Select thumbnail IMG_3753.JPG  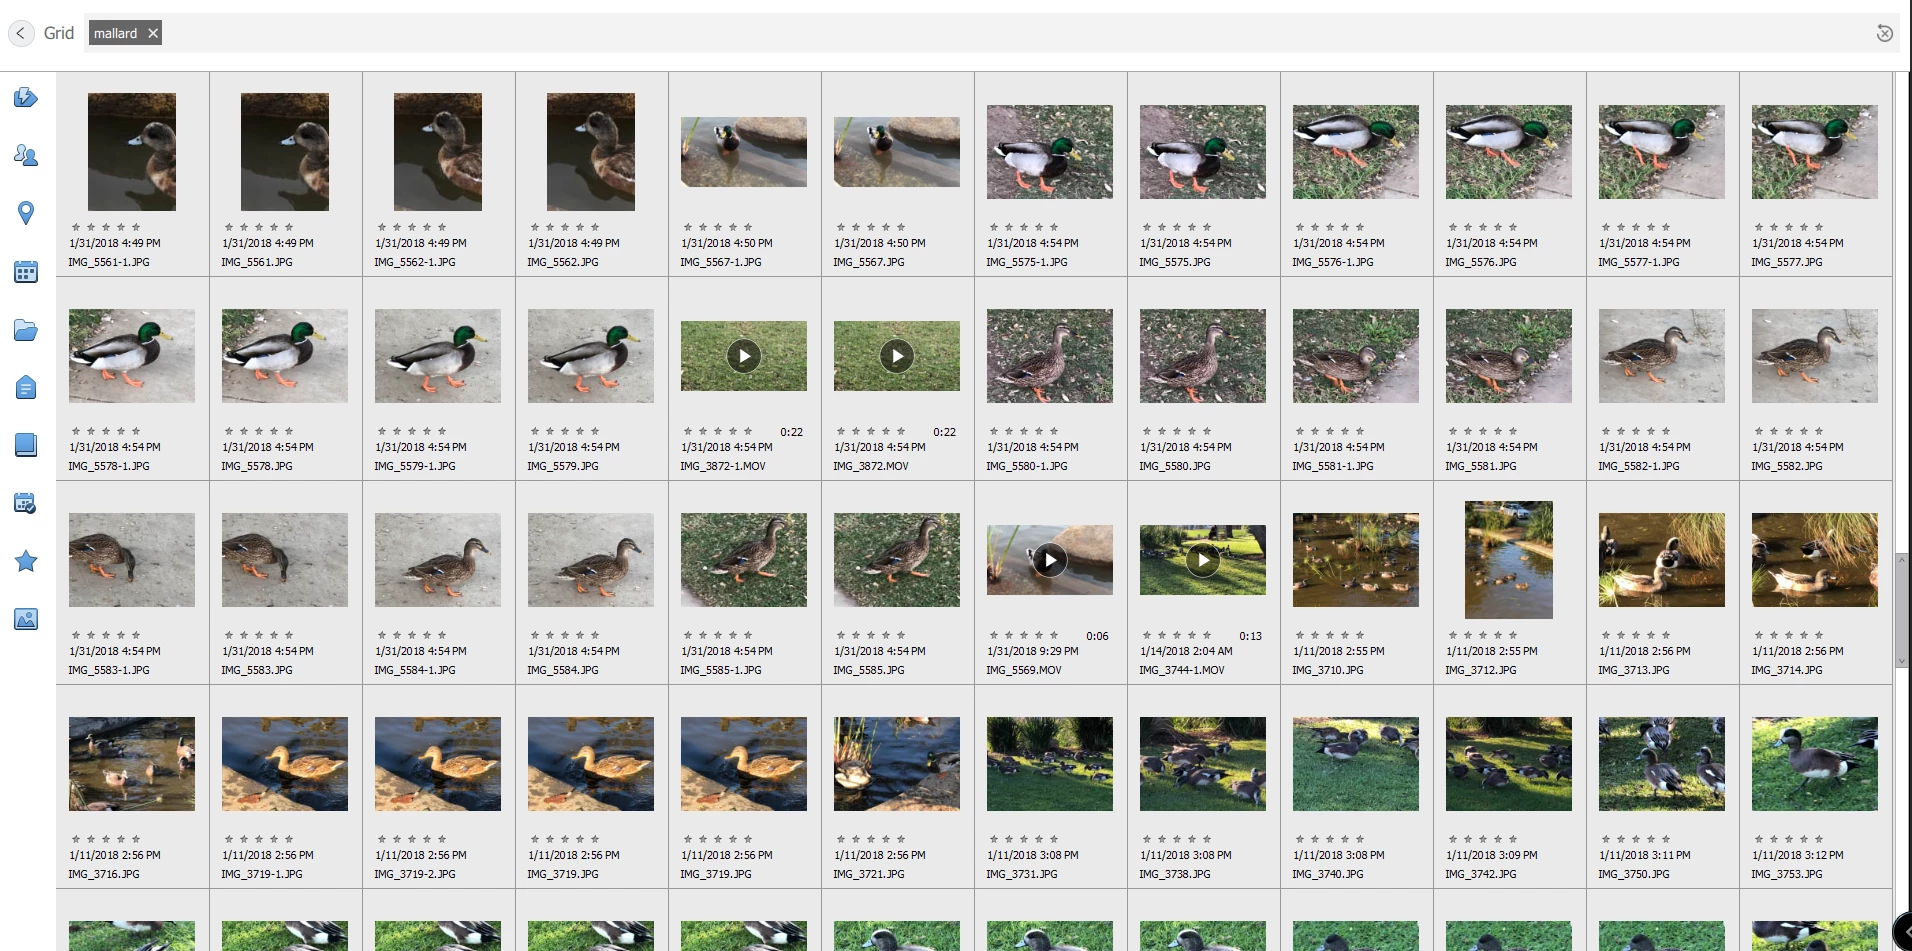(1815, 764)
